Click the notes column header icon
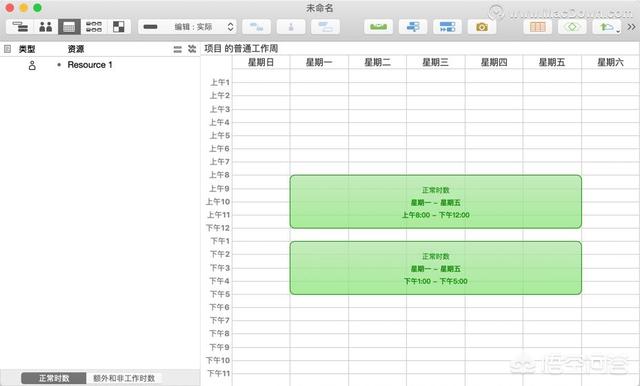 (7, 49)
